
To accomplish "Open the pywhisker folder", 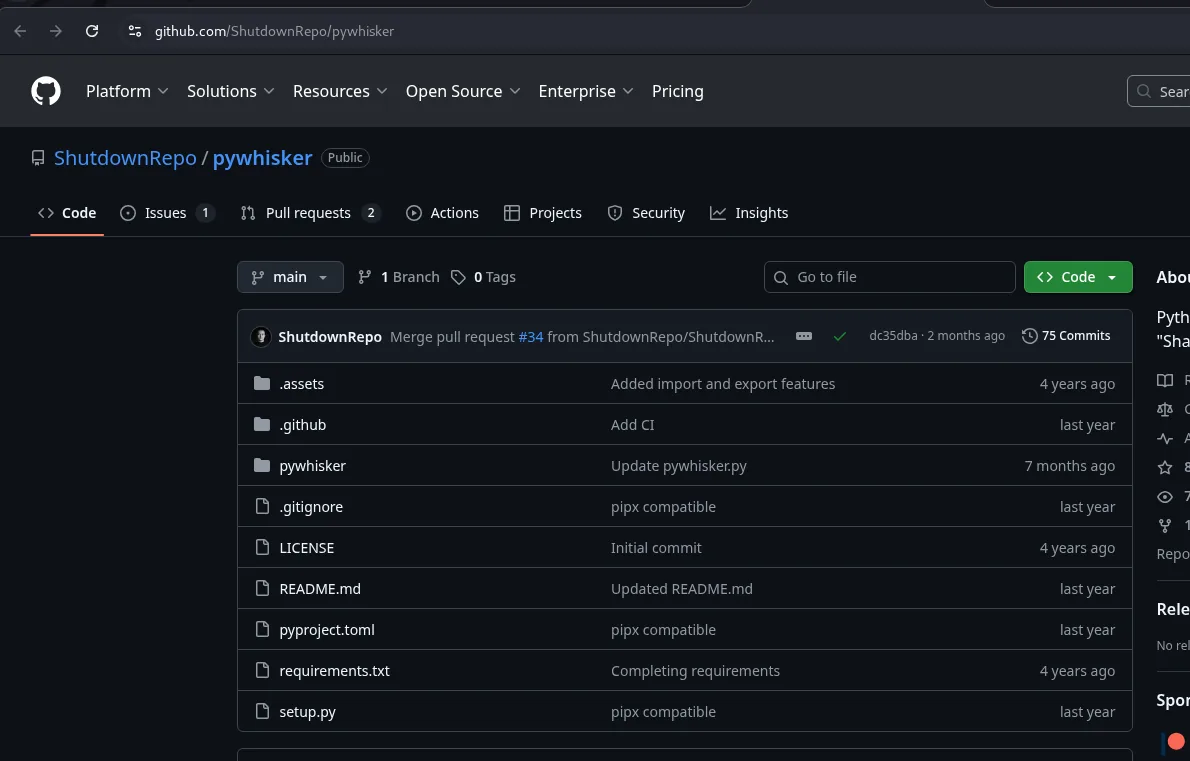I will coord(312,466).
